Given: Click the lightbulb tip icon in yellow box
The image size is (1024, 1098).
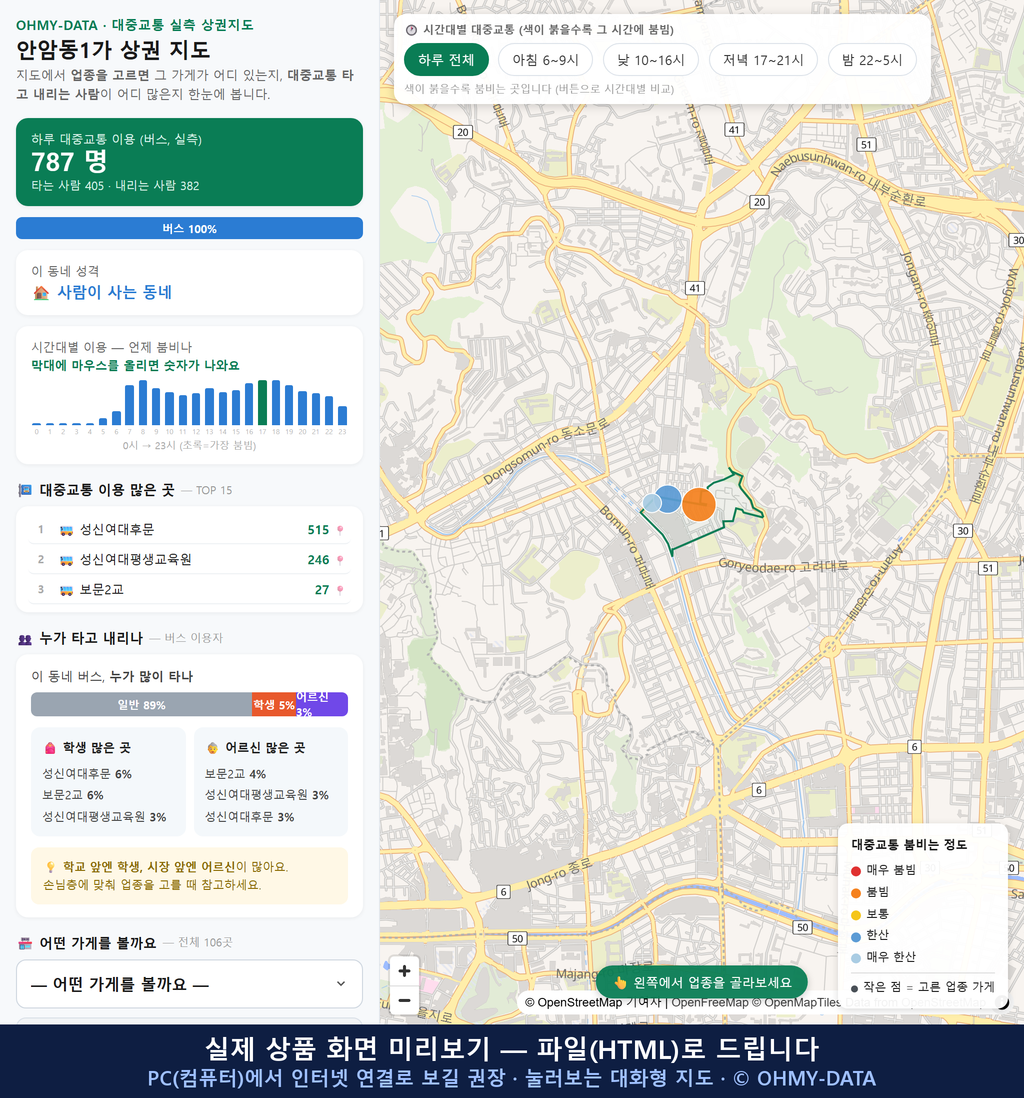Looking at the screenshot, I should pos(50,867).
